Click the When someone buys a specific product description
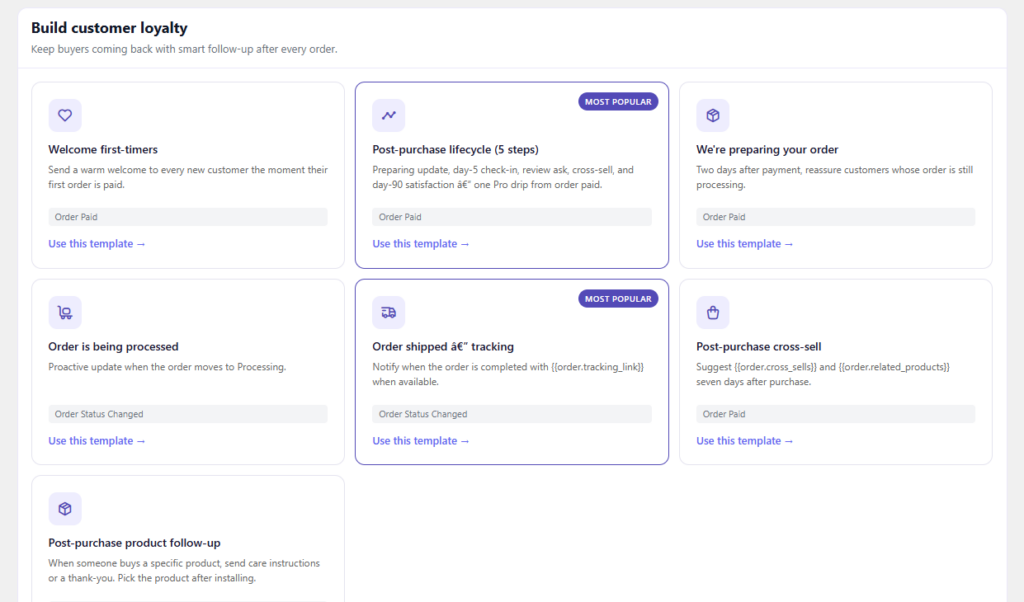 (184, 571)
